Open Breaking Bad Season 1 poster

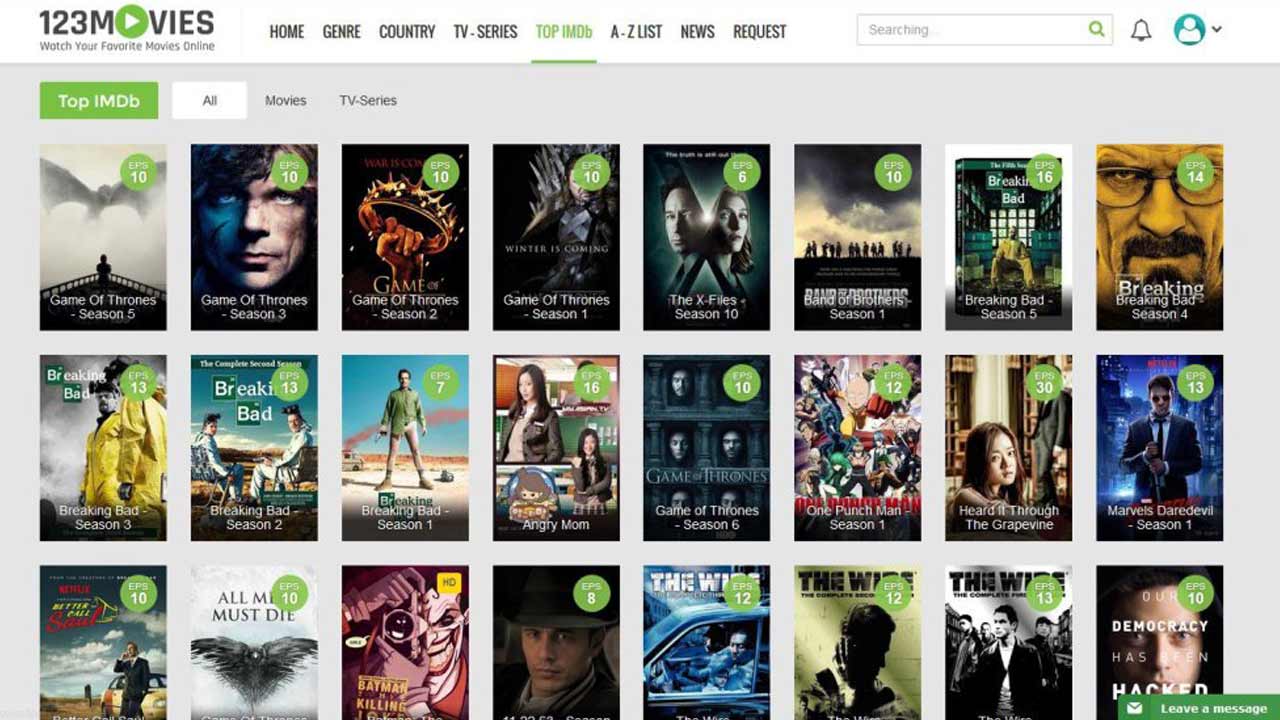pos(405,448)
